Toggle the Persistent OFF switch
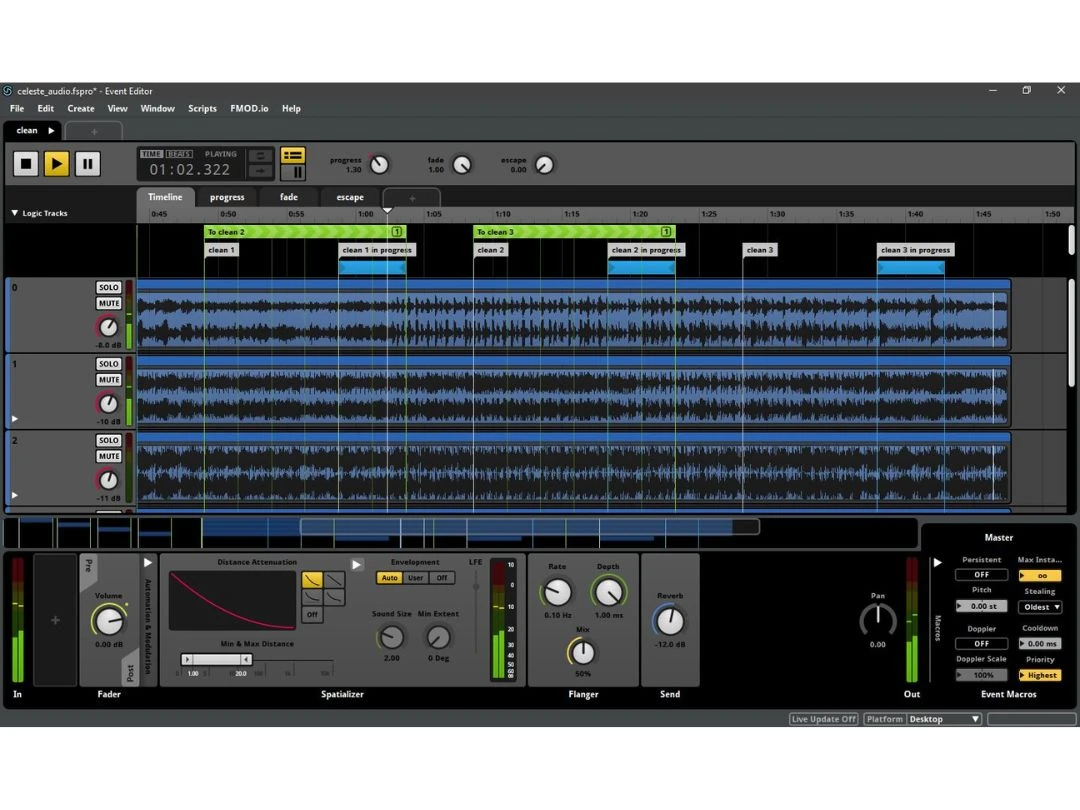This screenshot has width=1080, height=810. pos(981,575)
